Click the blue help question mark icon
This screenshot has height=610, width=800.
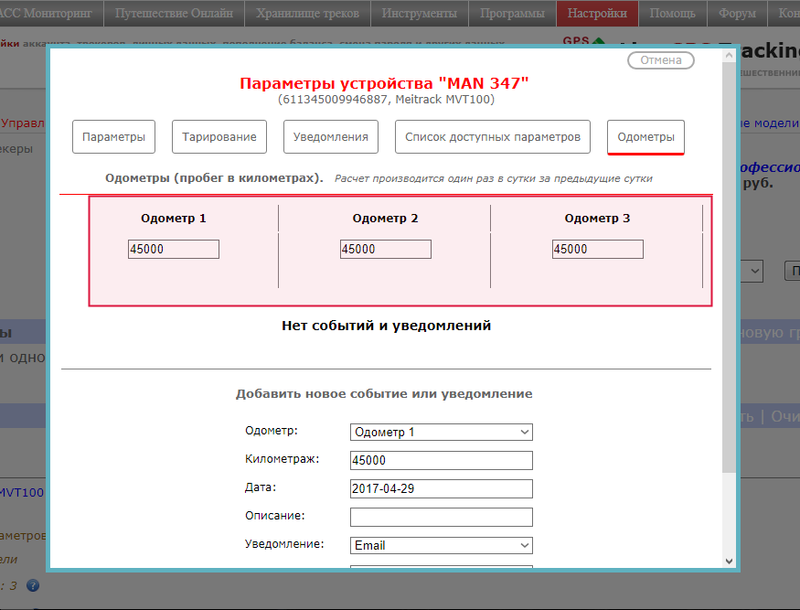(33, 586)
